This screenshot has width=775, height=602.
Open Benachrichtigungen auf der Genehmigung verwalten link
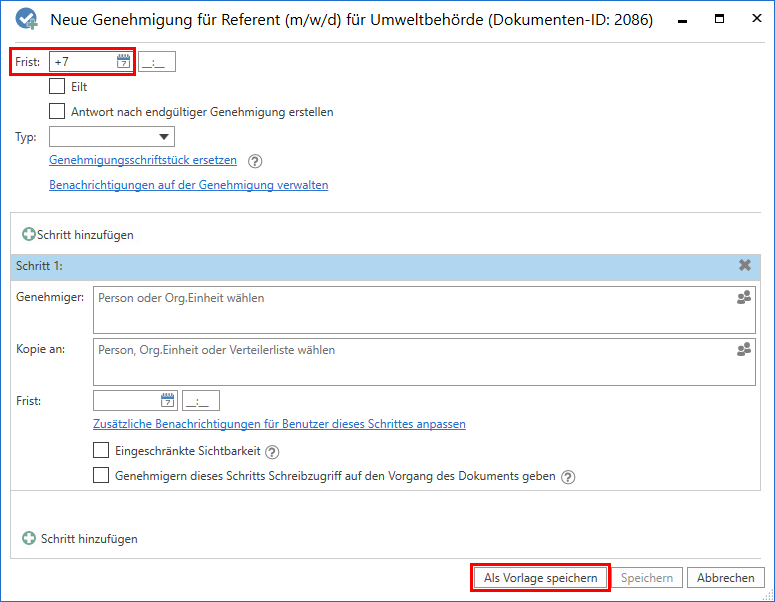tap(188, 185)
